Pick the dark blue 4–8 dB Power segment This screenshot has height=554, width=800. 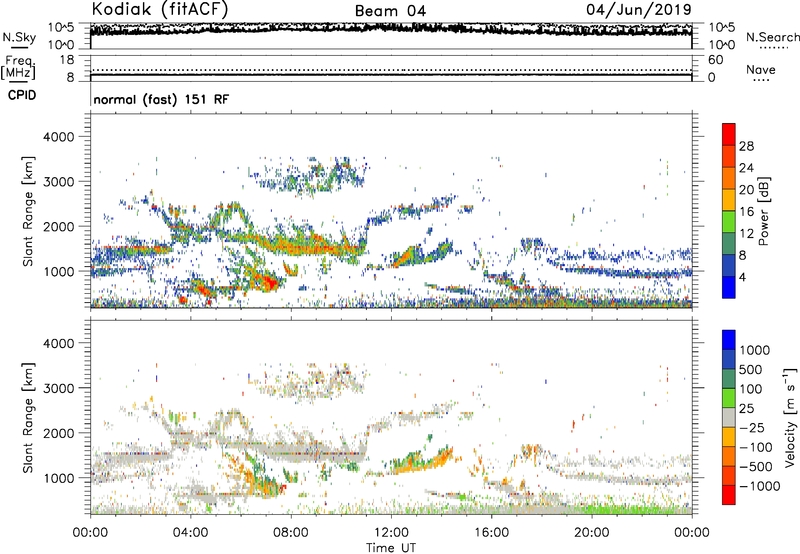coord(729,266)
